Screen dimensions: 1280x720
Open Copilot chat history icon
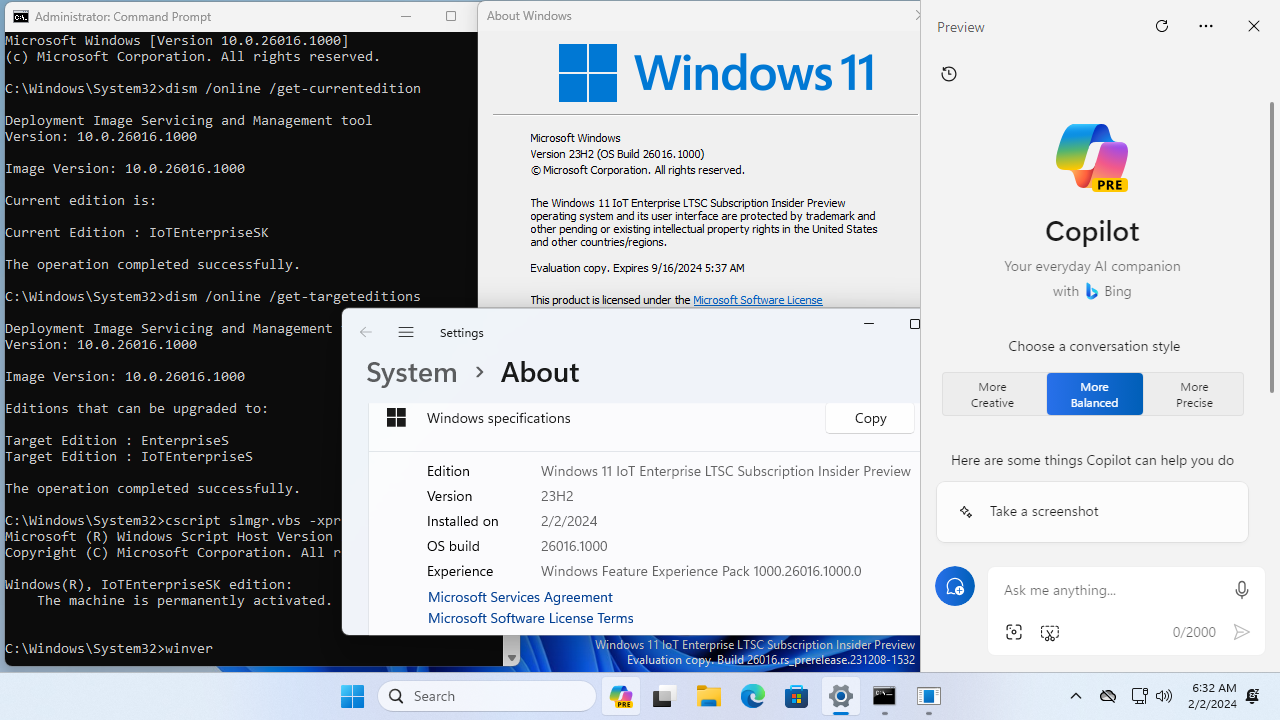coord(949,74)
